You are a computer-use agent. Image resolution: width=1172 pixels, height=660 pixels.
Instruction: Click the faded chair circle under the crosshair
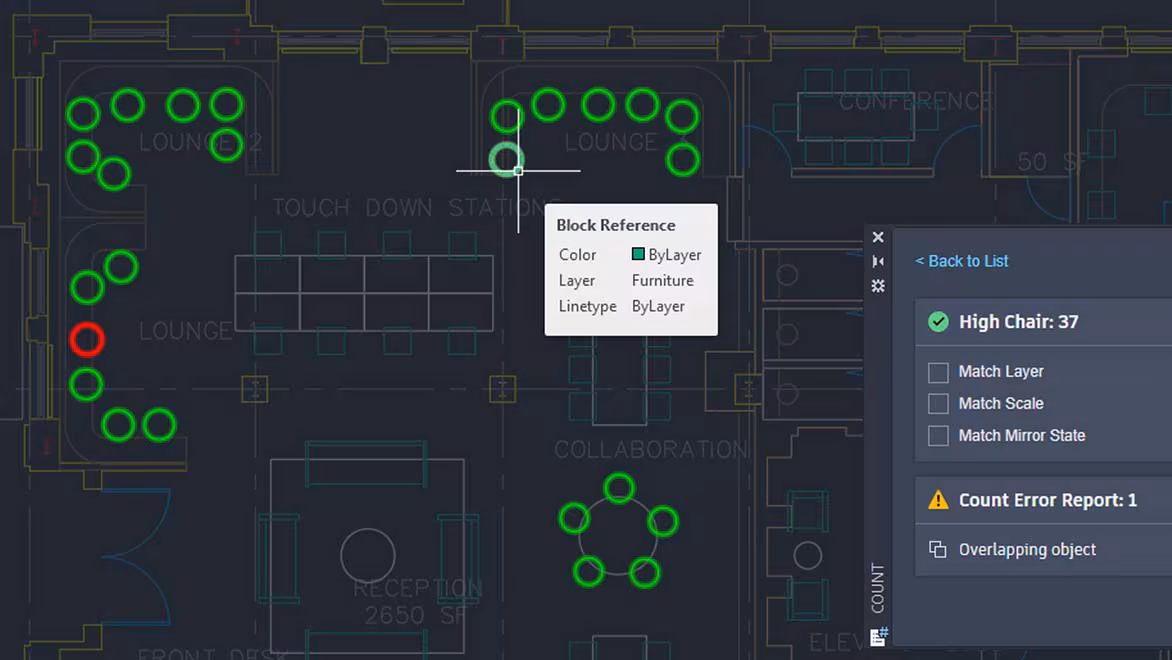506,159
